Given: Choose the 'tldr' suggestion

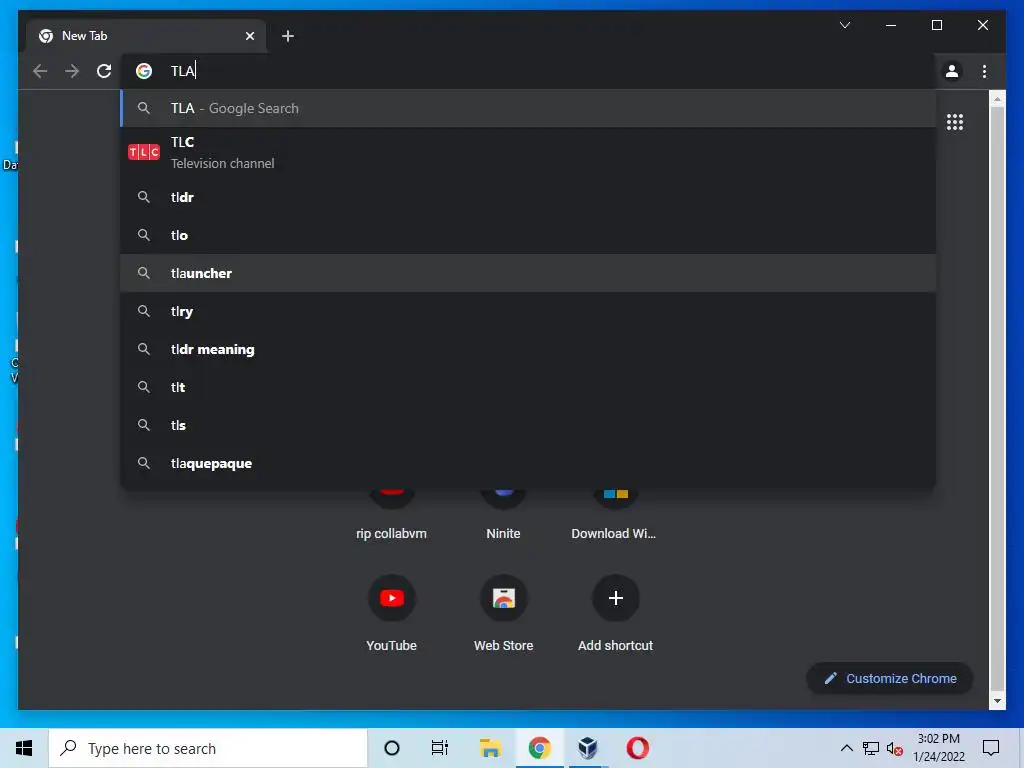Looking at the screenshot, I should click(x=528, y=197).
